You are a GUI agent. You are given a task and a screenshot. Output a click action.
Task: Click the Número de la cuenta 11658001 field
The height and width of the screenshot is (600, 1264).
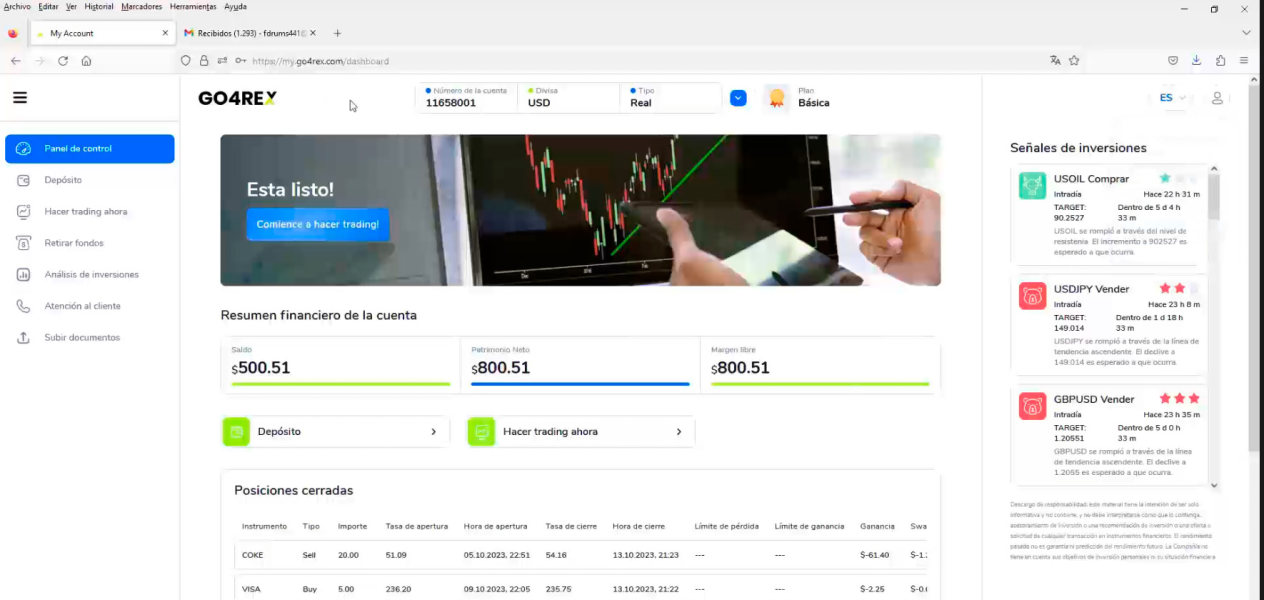point(466,97)
